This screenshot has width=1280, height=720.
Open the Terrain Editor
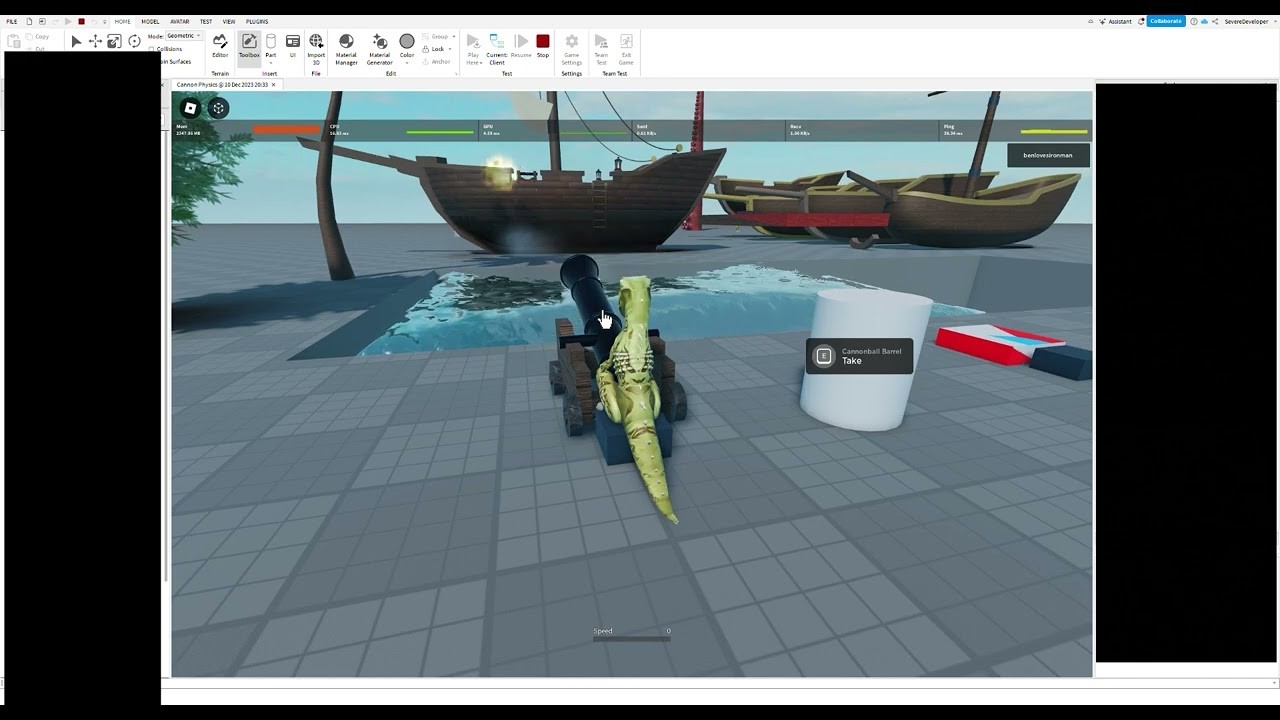click(220, 46)
